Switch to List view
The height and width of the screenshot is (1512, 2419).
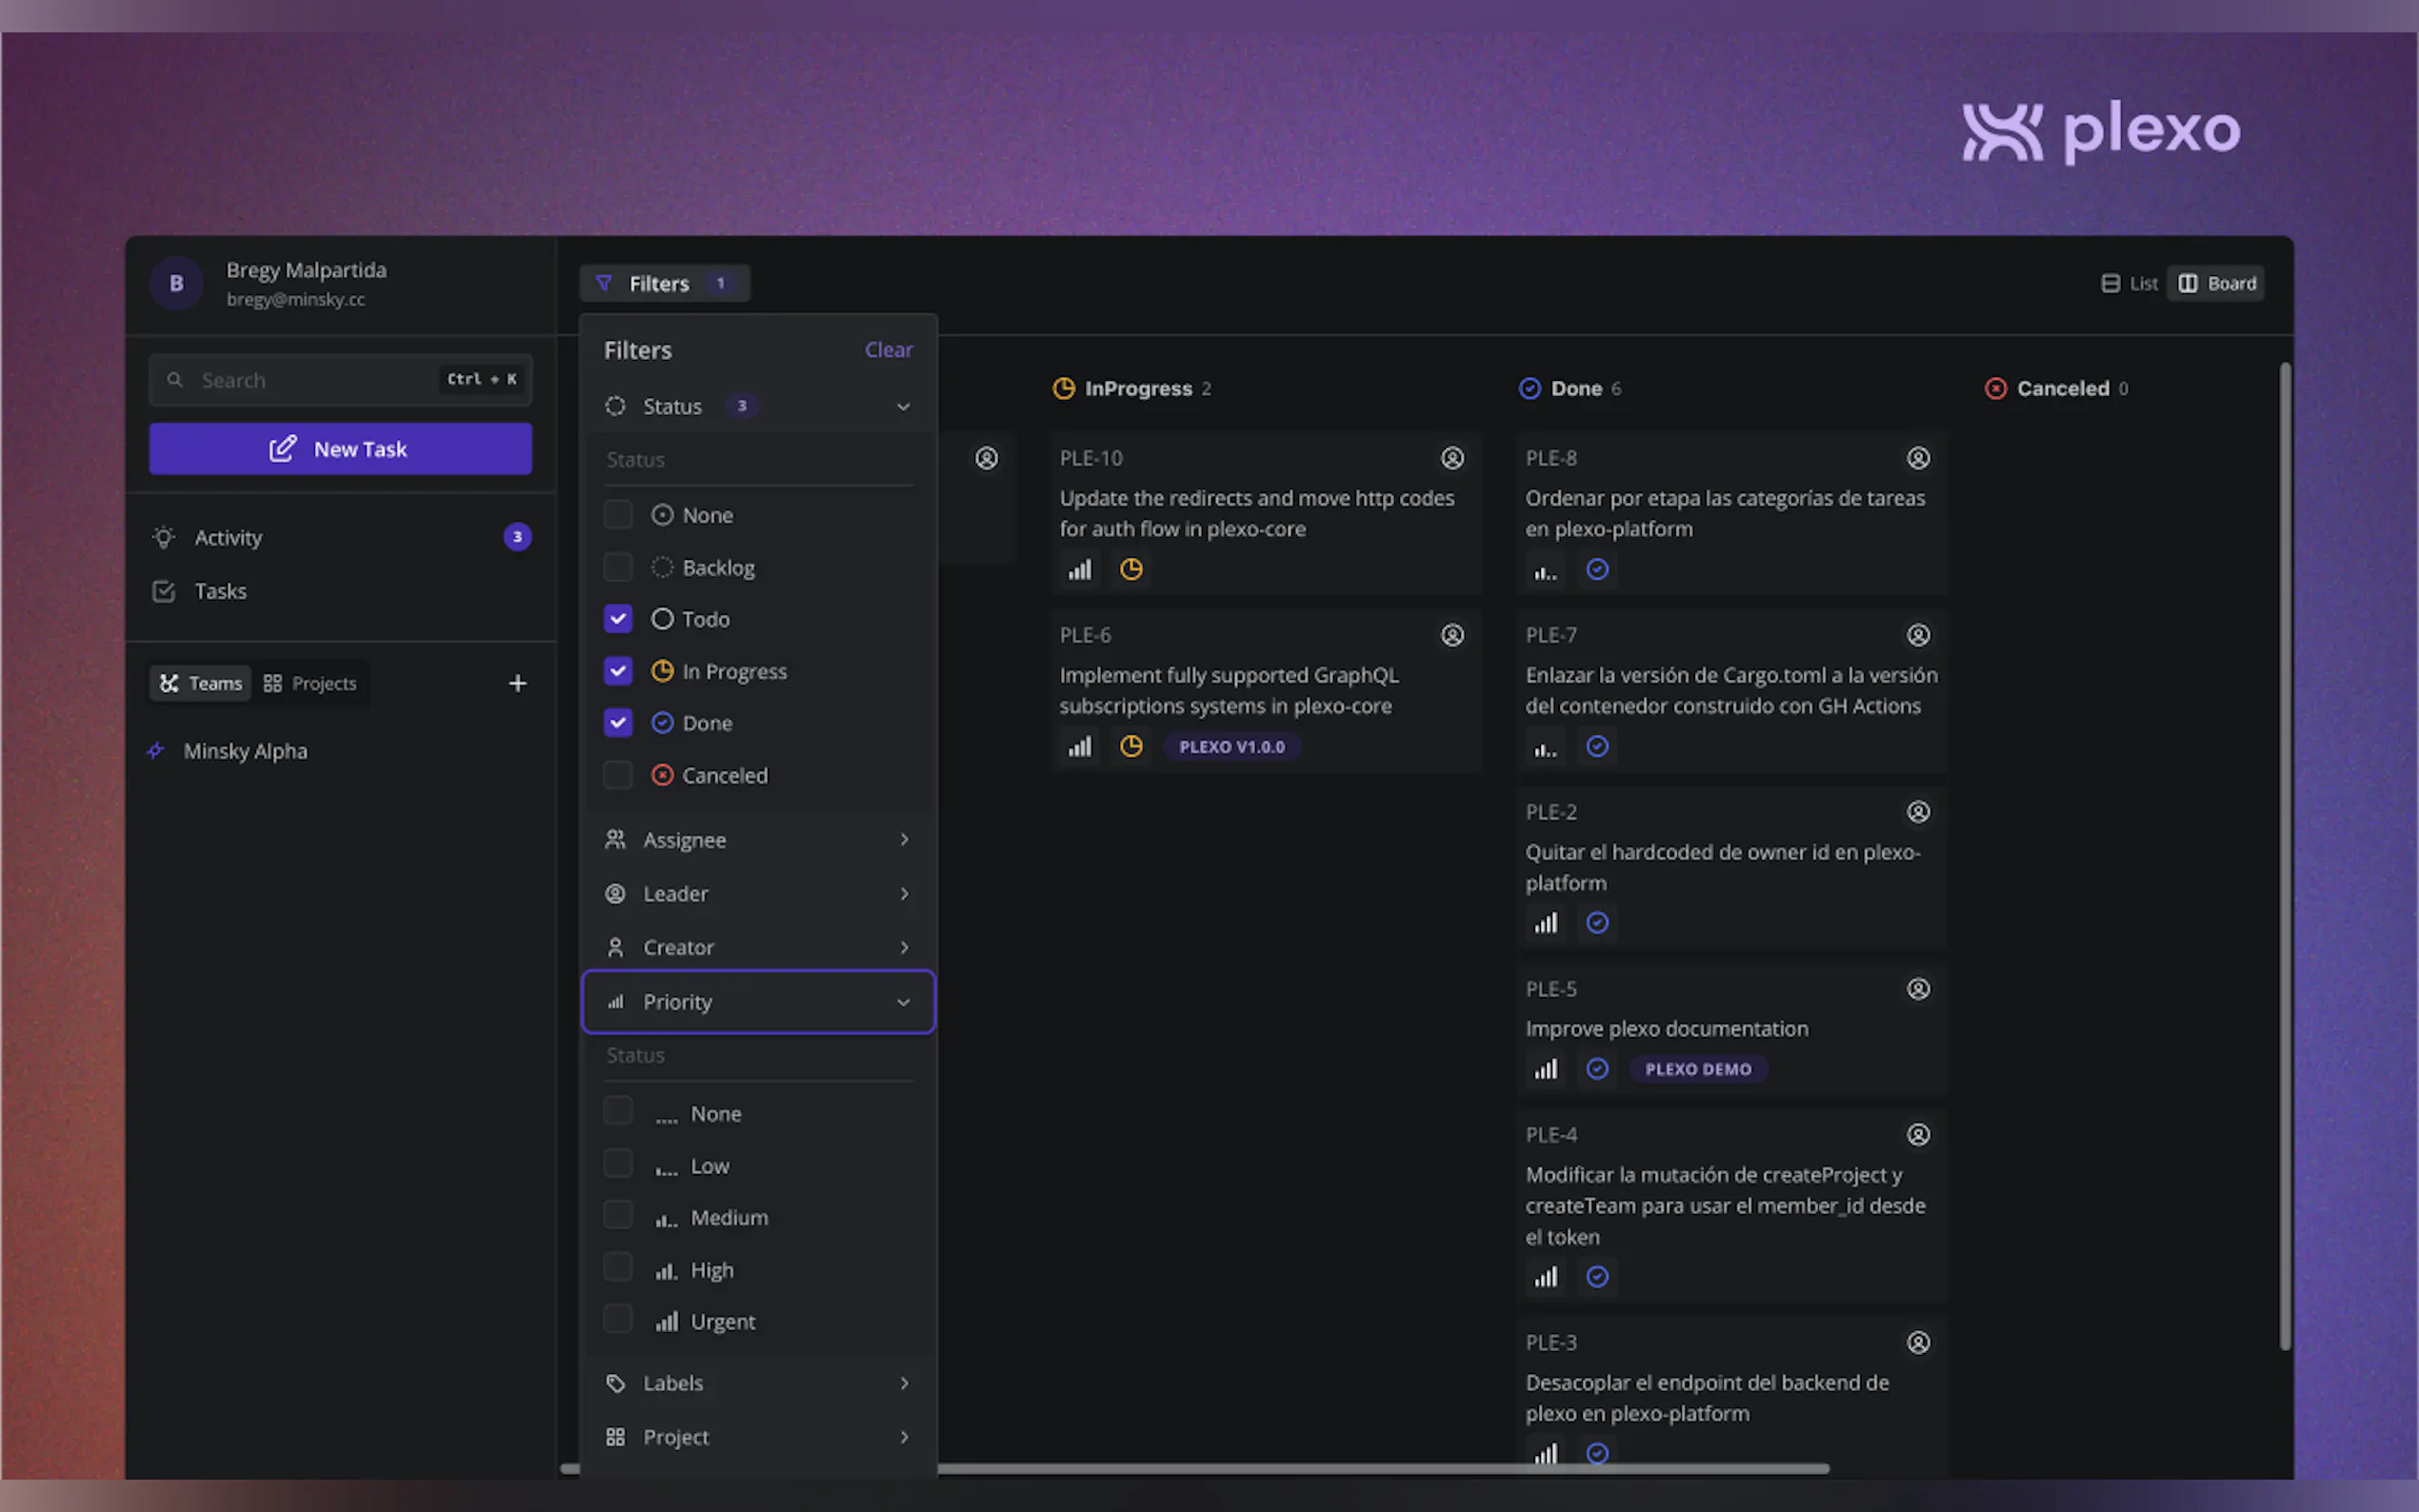(x=2130, y=283)
